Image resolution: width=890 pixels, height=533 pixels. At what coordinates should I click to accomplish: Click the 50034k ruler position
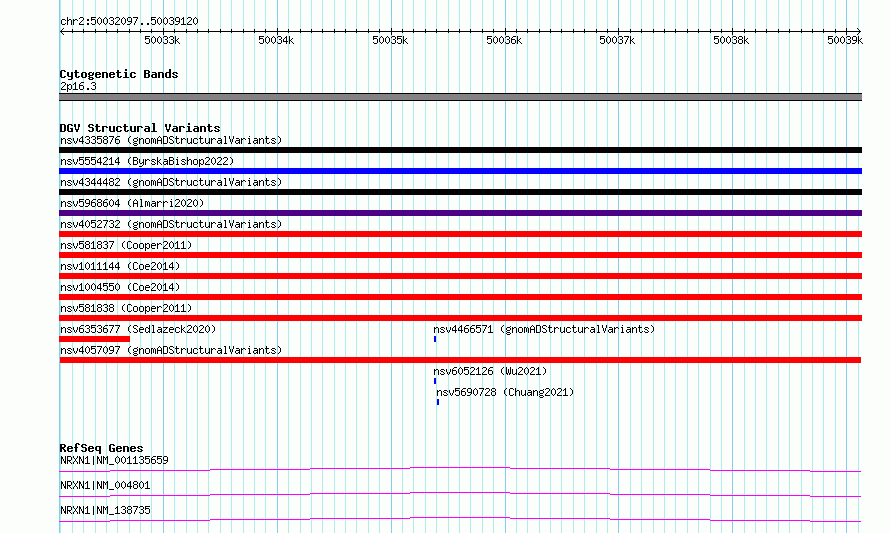click(x=276, y=40)
